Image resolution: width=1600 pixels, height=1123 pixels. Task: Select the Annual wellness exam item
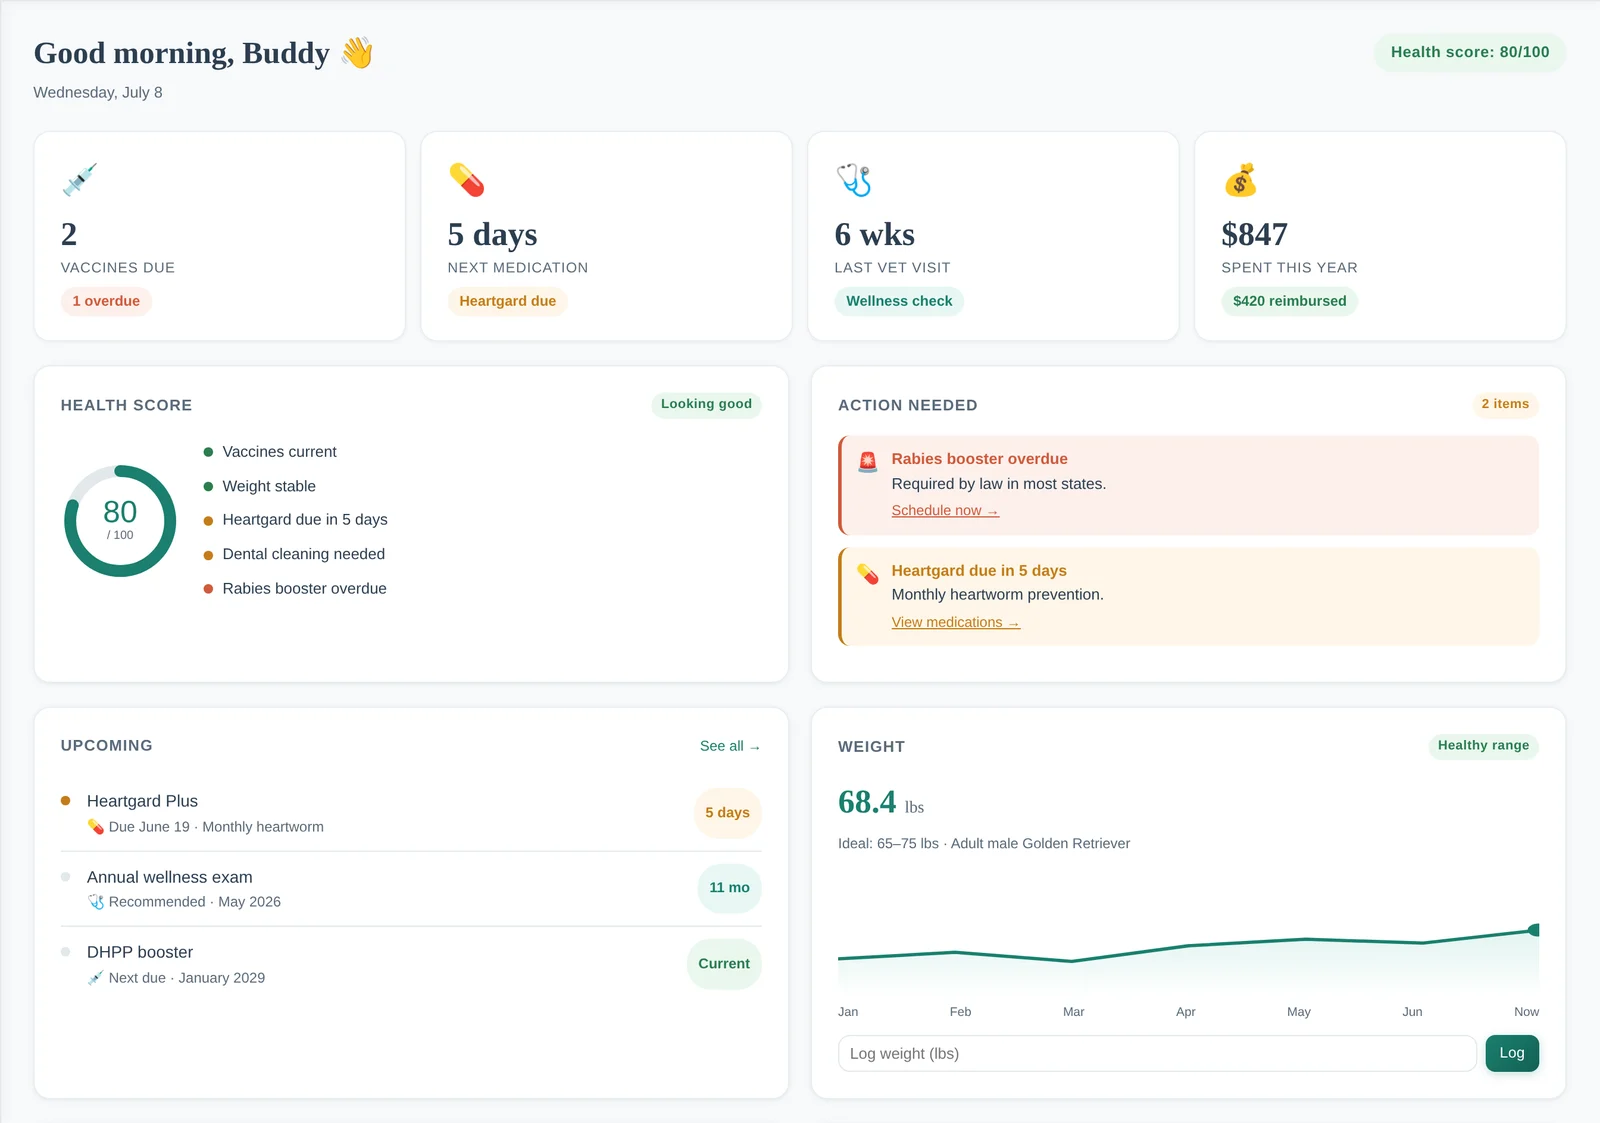(411, 888)
